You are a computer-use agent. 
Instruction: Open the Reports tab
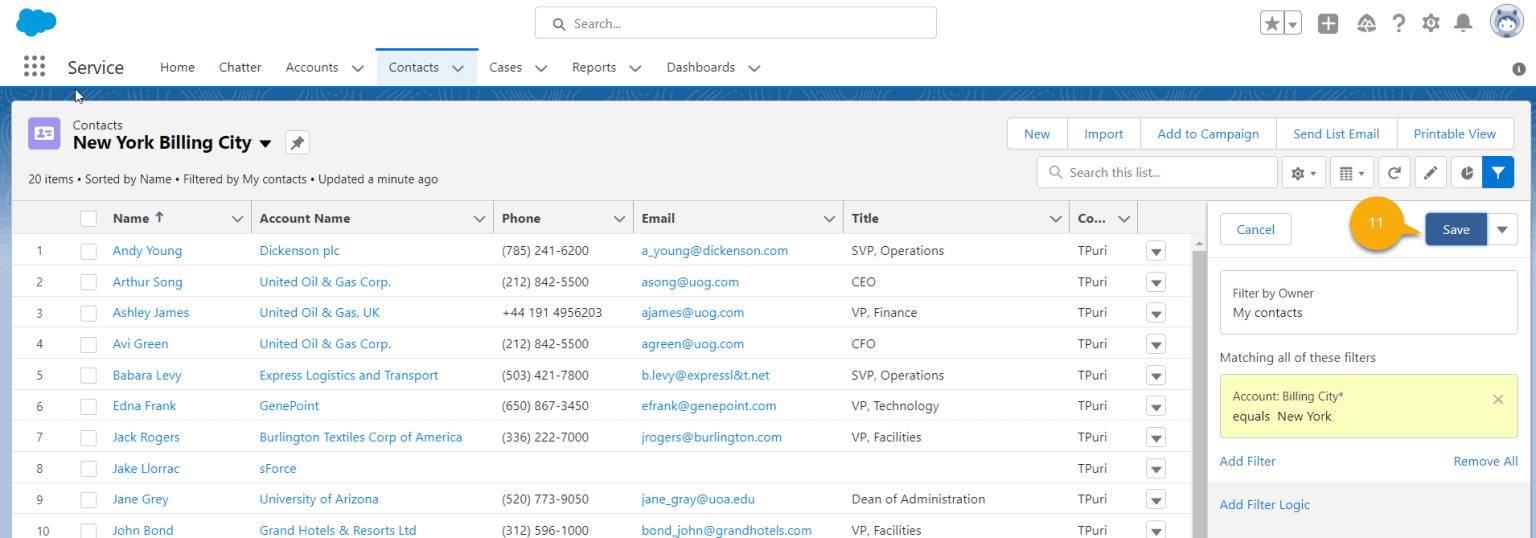point(594,68)
